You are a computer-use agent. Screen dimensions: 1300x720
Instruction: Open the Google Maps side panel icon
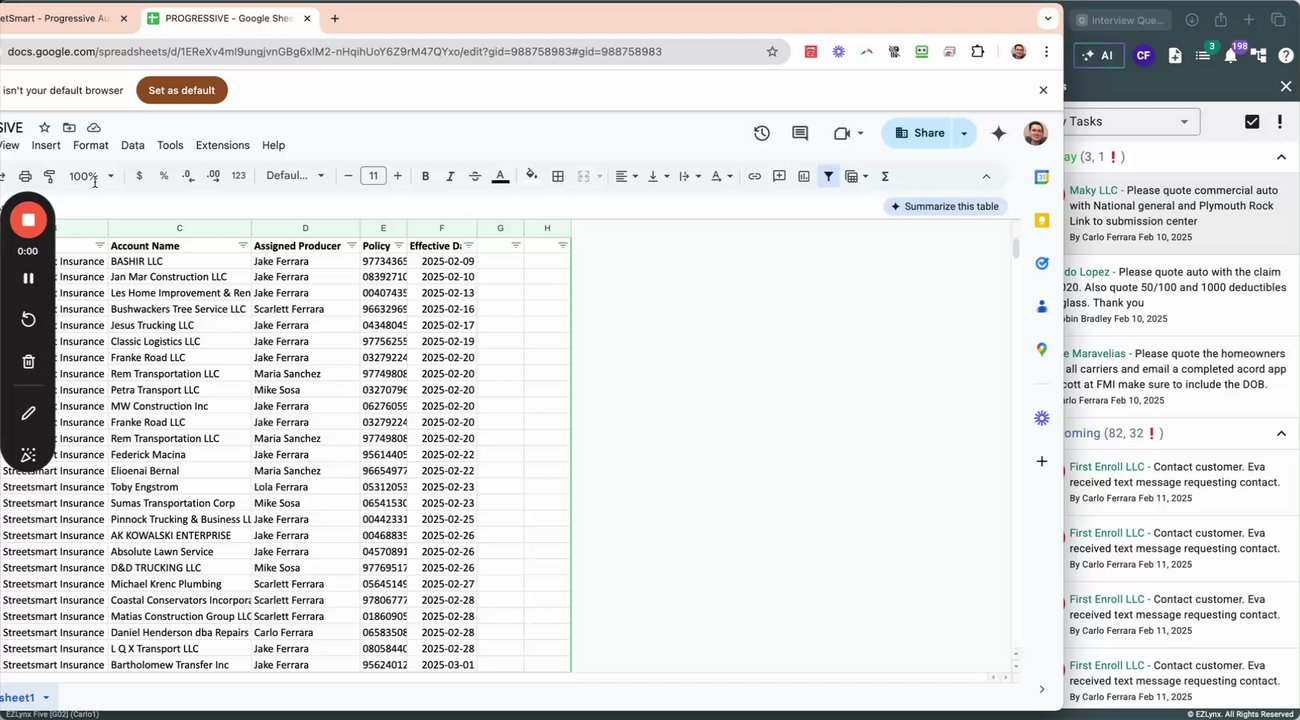[1042, 349]
